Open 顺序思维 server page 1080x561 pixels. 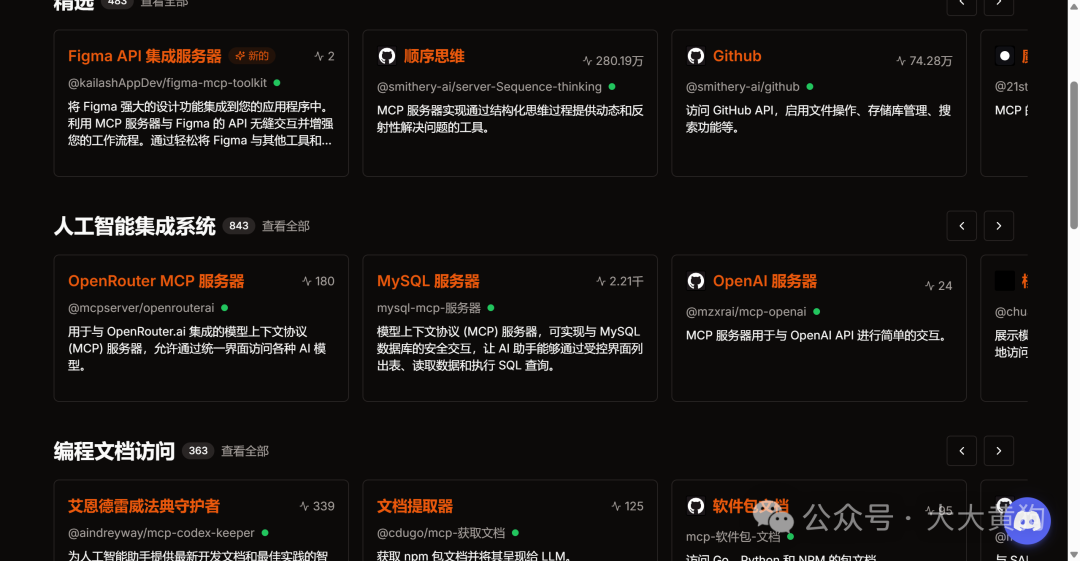434,56
